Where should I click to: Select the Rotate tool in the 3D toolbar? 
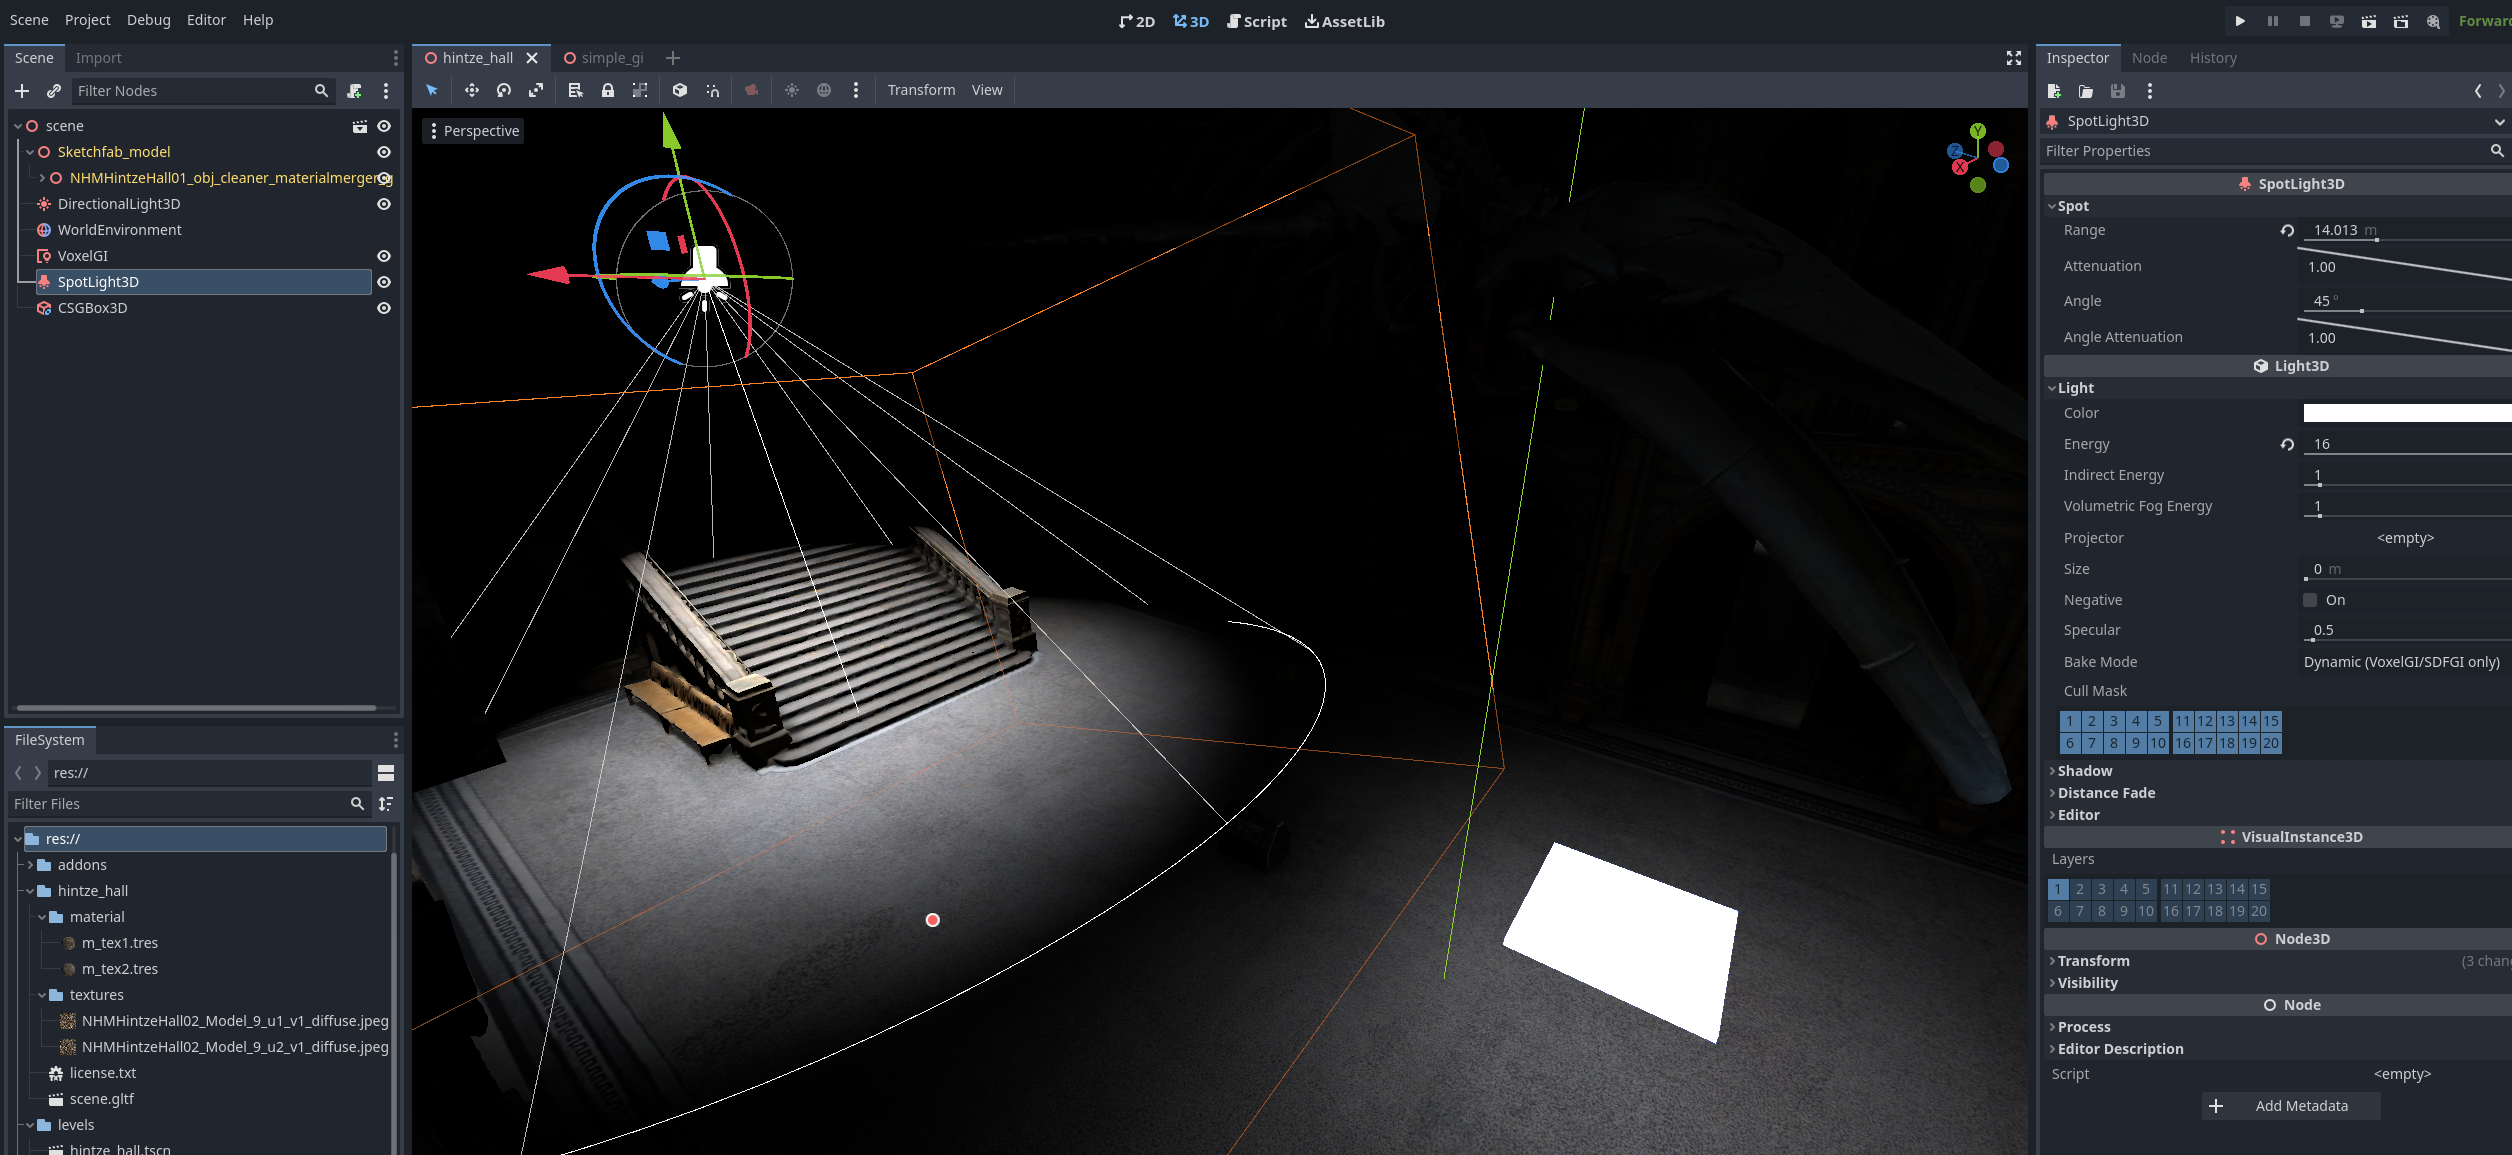click(x=503, y=90)
